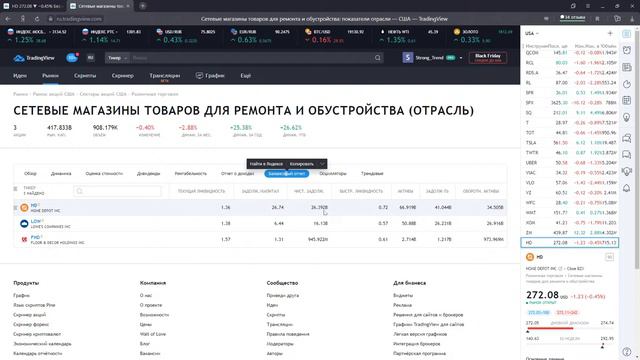
Task: Sort by Текущая ликвидность column header
Action: [x=201, y=191]
